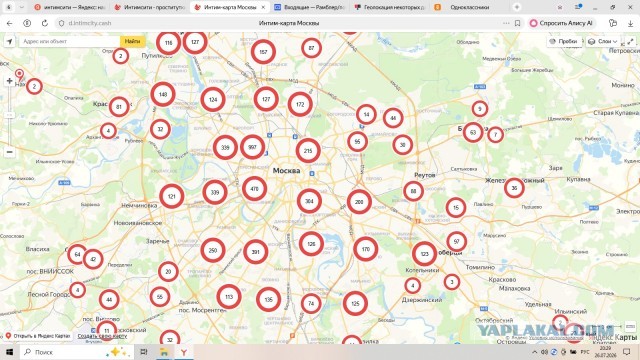The height and width of the screenshot is (360, 640).
Task: Click the Поиск box on Windows taskbar
Action: click(x=77, y=352)
